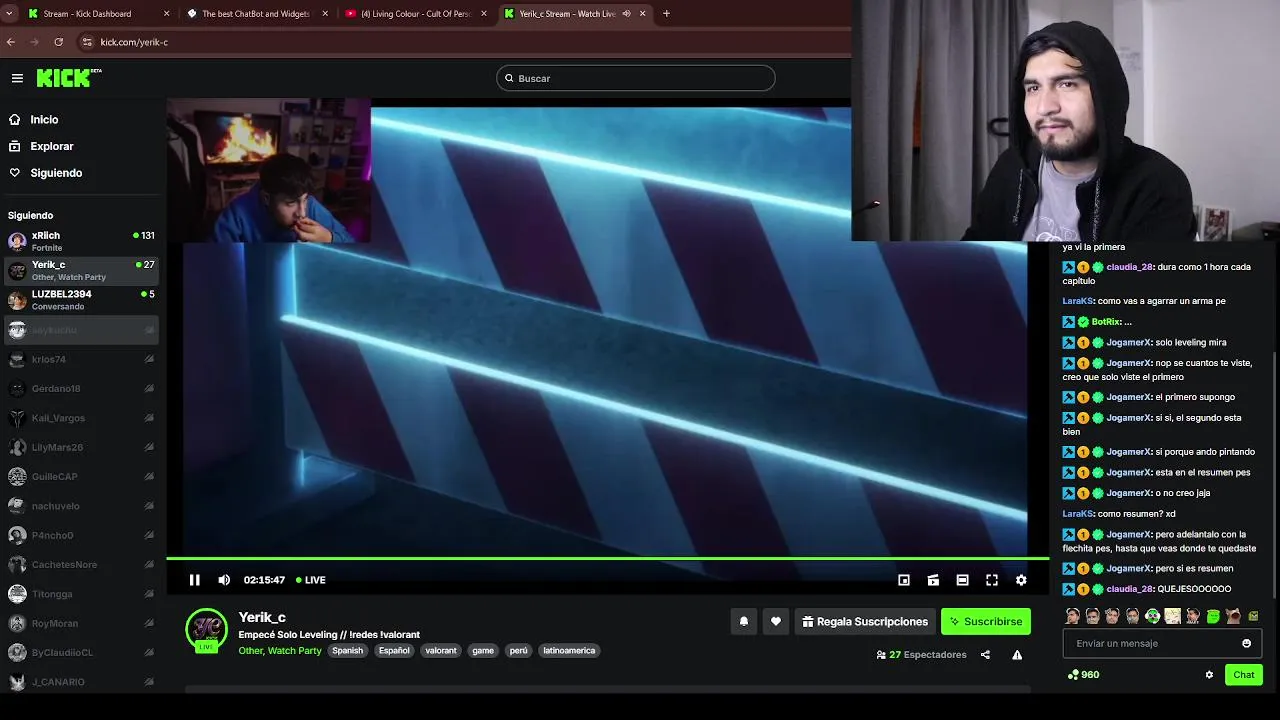Select Yerik_c channel in sidebar
1280x720 pixels.
(x=82, y=270)
